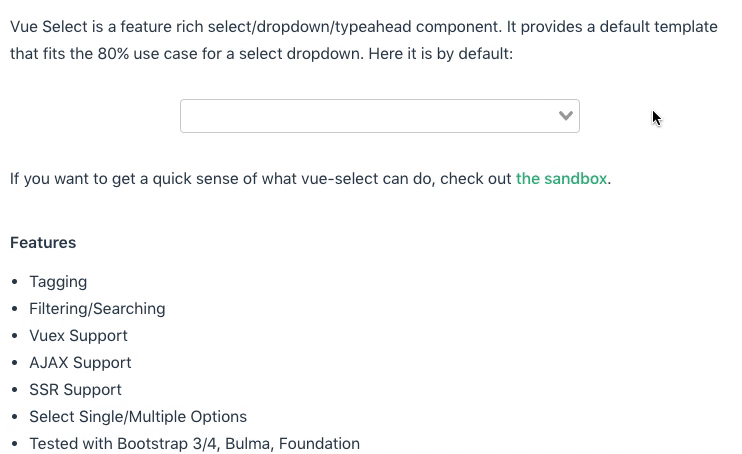Open the vue-select dropdown arrow
The height and width of the screenshot is (454, 742).
[x=566, y=116]
